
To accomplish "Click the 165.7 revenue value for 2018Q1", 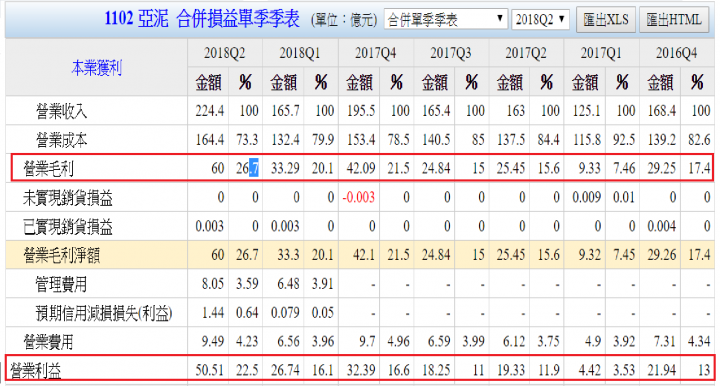I will coord(285,111).
